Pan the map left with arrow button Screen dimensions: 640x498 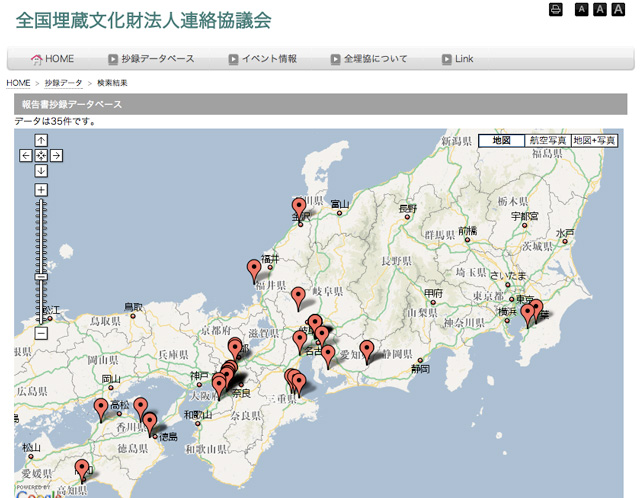(26, 156)
